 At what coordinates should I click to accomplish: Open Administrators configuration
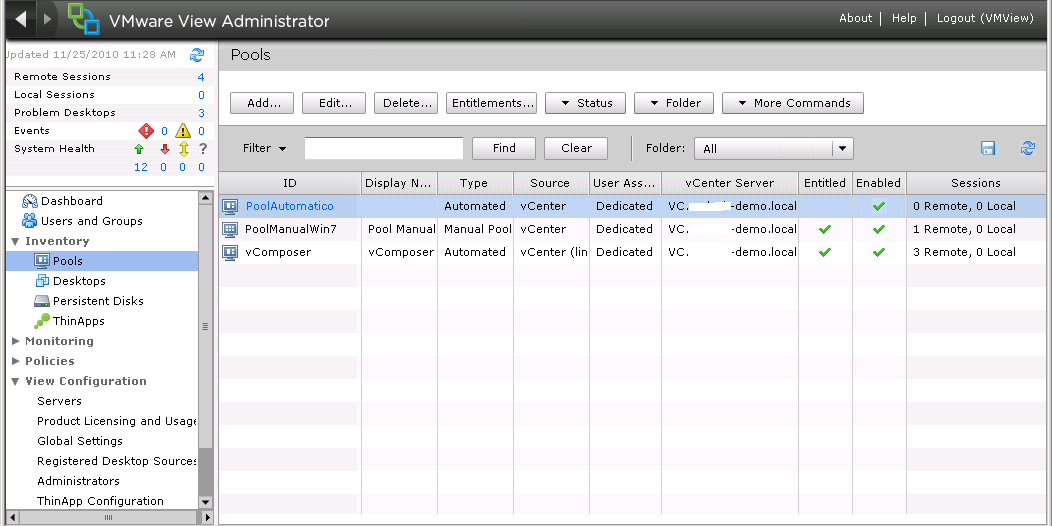[x=78, y=481]
